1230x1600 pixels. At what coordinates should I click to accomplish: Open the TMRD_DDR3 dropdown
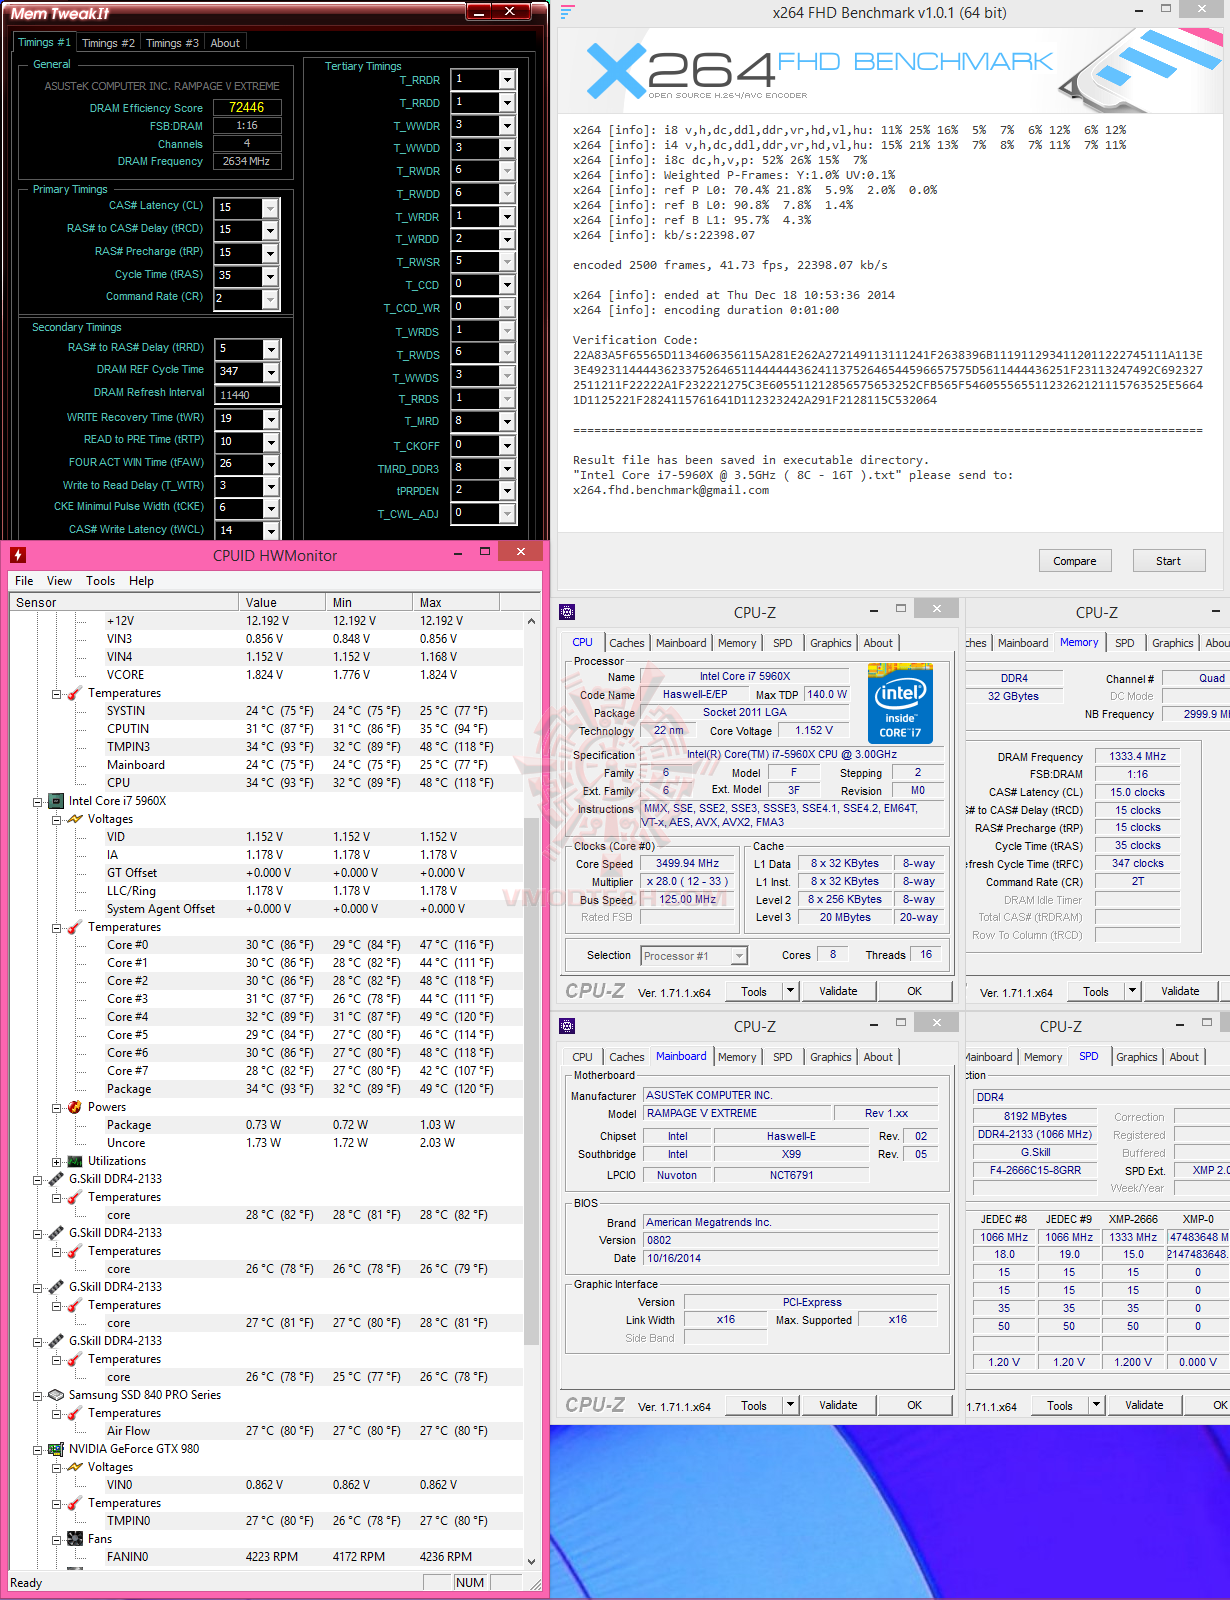[x=507, y=468]
